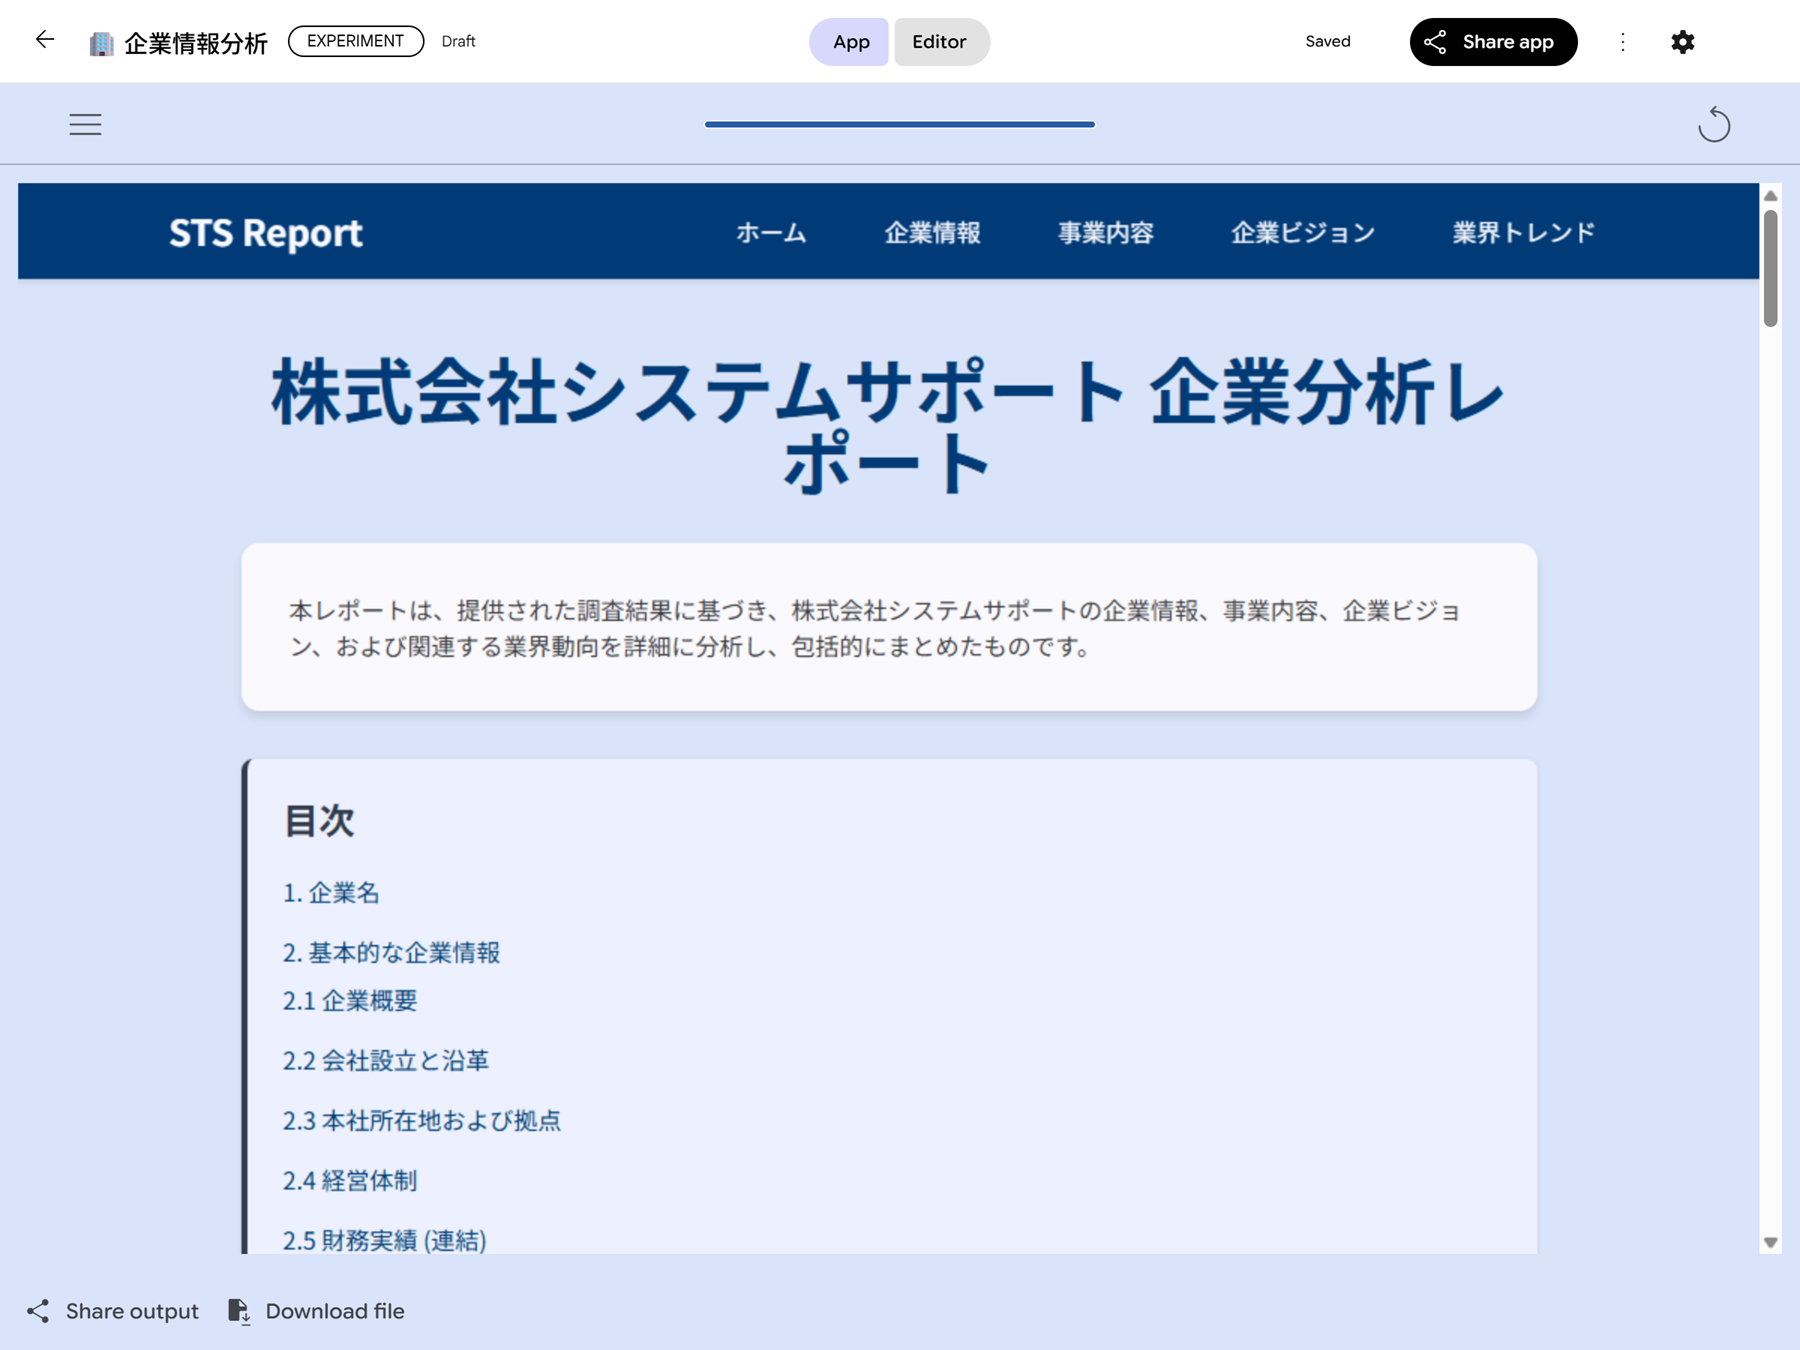Switch to Editor view toggle
Image resolution: width=1800 pixels, height=1350 pixels.
coord(939,42)
